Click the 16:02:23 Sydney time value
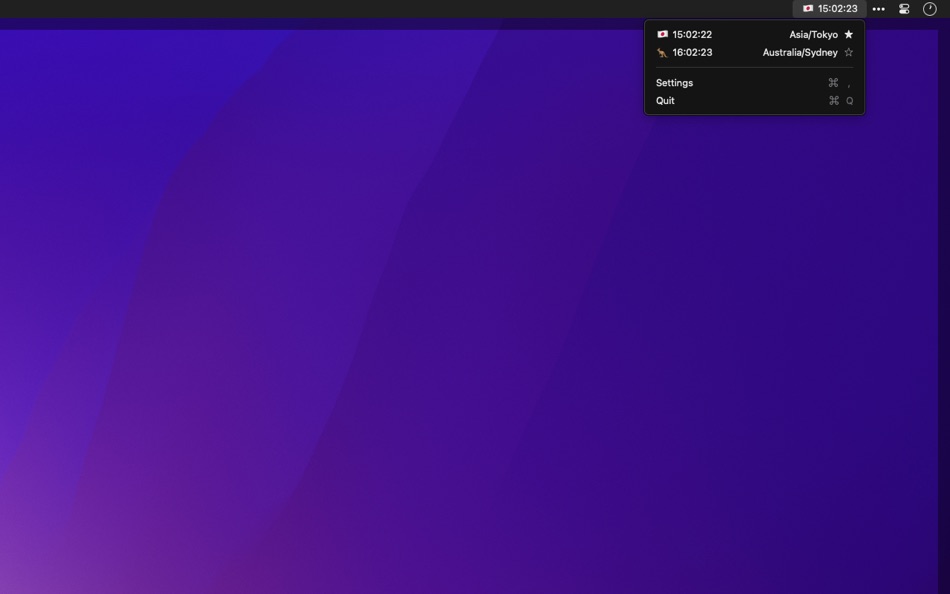 tap(692, 52)
